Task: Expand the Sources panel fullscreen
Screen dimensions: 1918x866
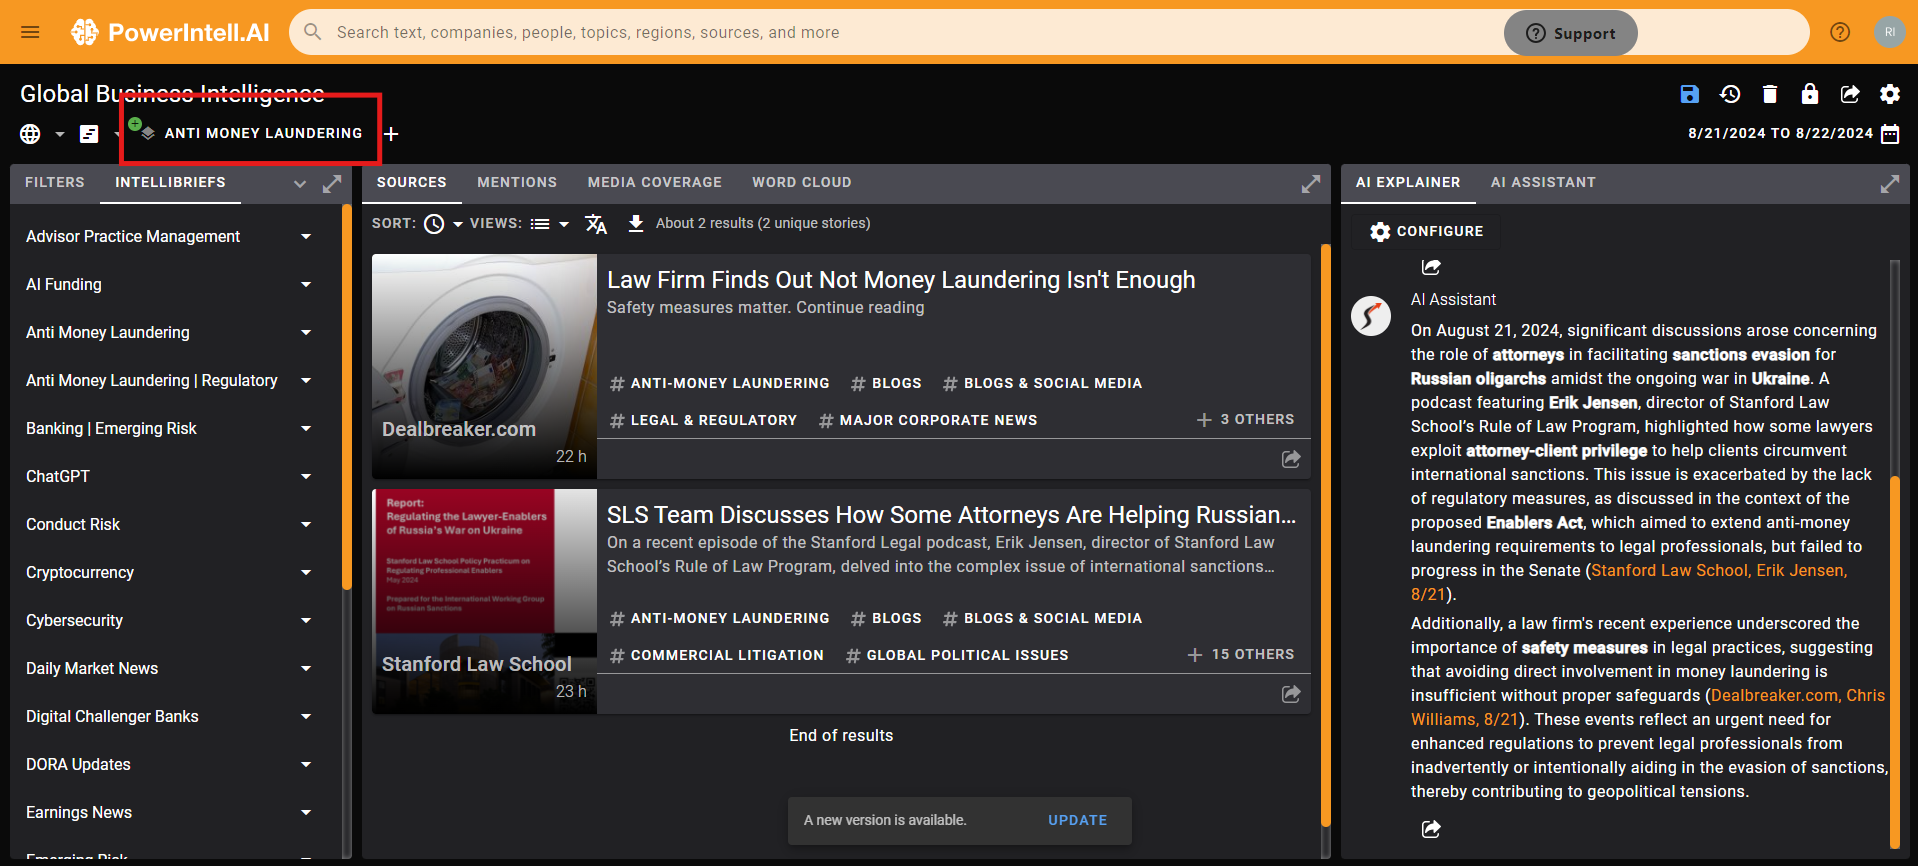Action: tap(1310, 184)
